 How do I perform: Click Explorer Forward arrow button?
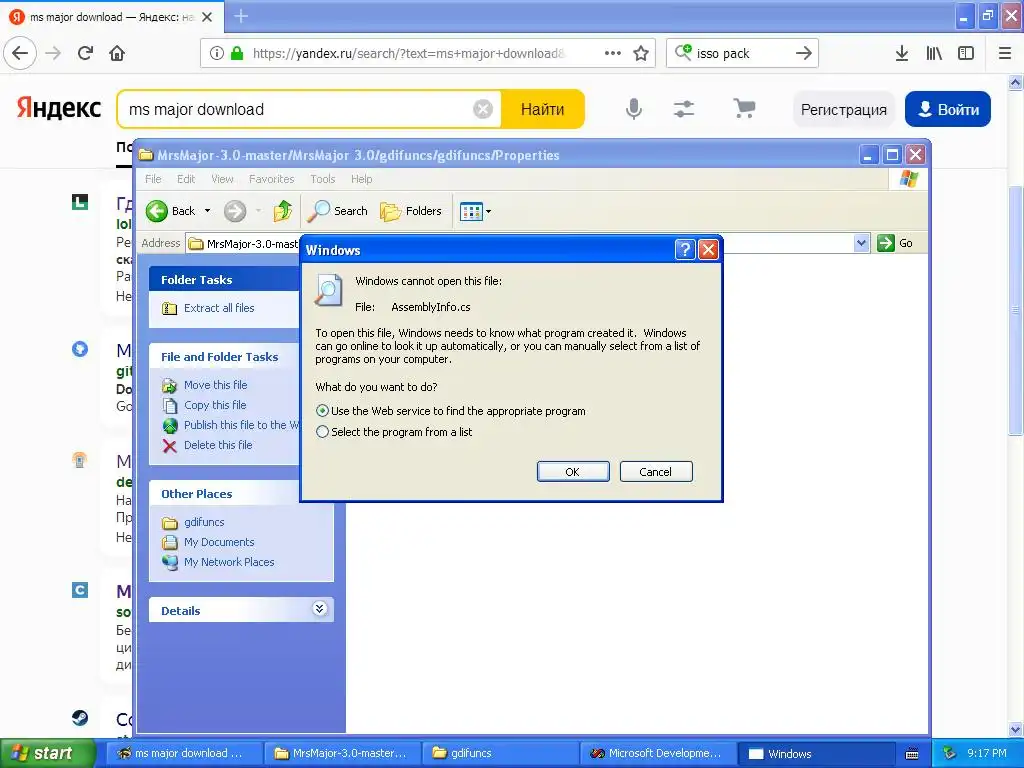(x=235, y=211)
